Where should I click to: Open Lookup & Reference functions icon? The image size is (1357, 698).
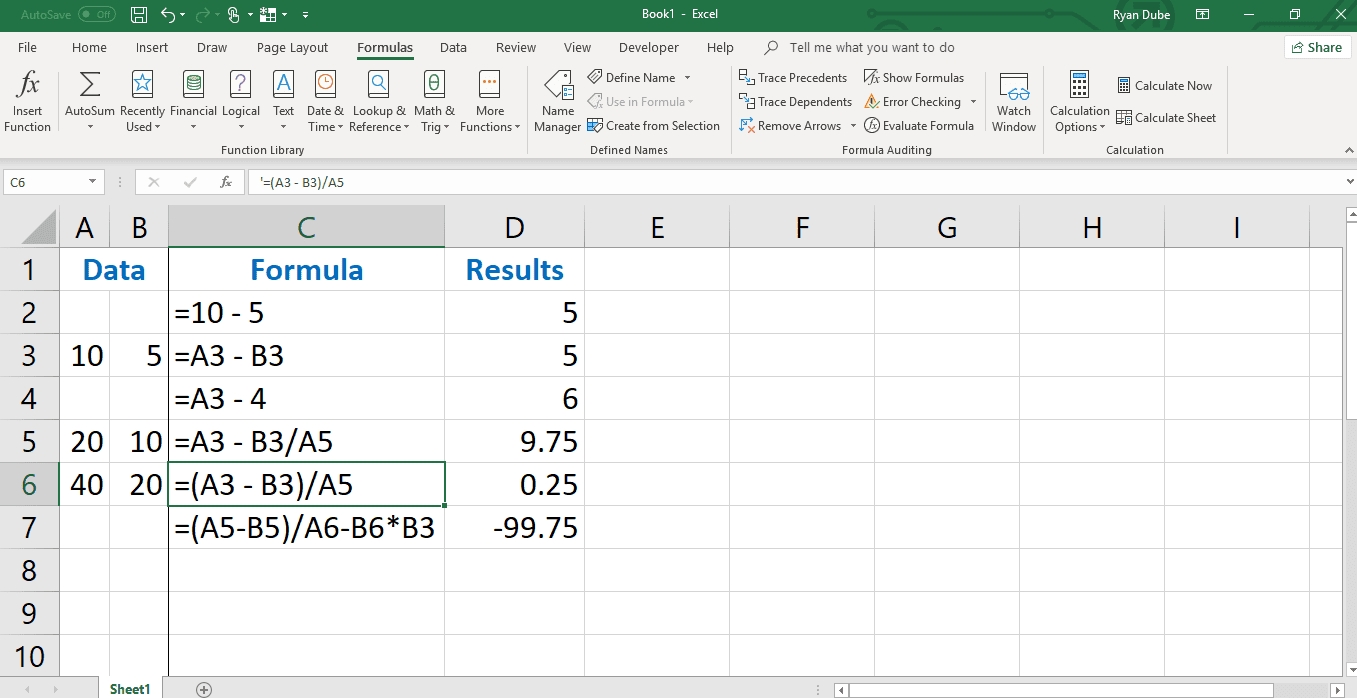click(379, 84)
